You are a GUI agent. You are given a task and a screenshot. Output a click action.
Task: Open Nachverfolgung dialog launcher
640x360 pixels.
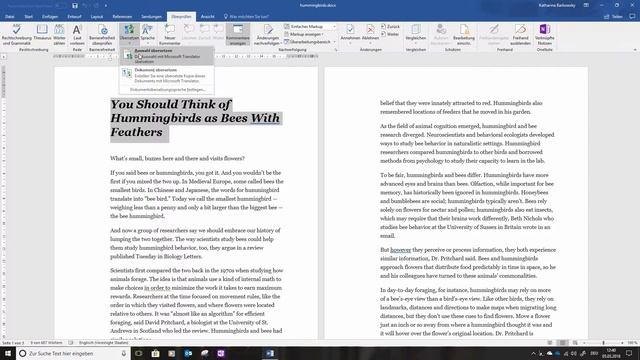336,50
